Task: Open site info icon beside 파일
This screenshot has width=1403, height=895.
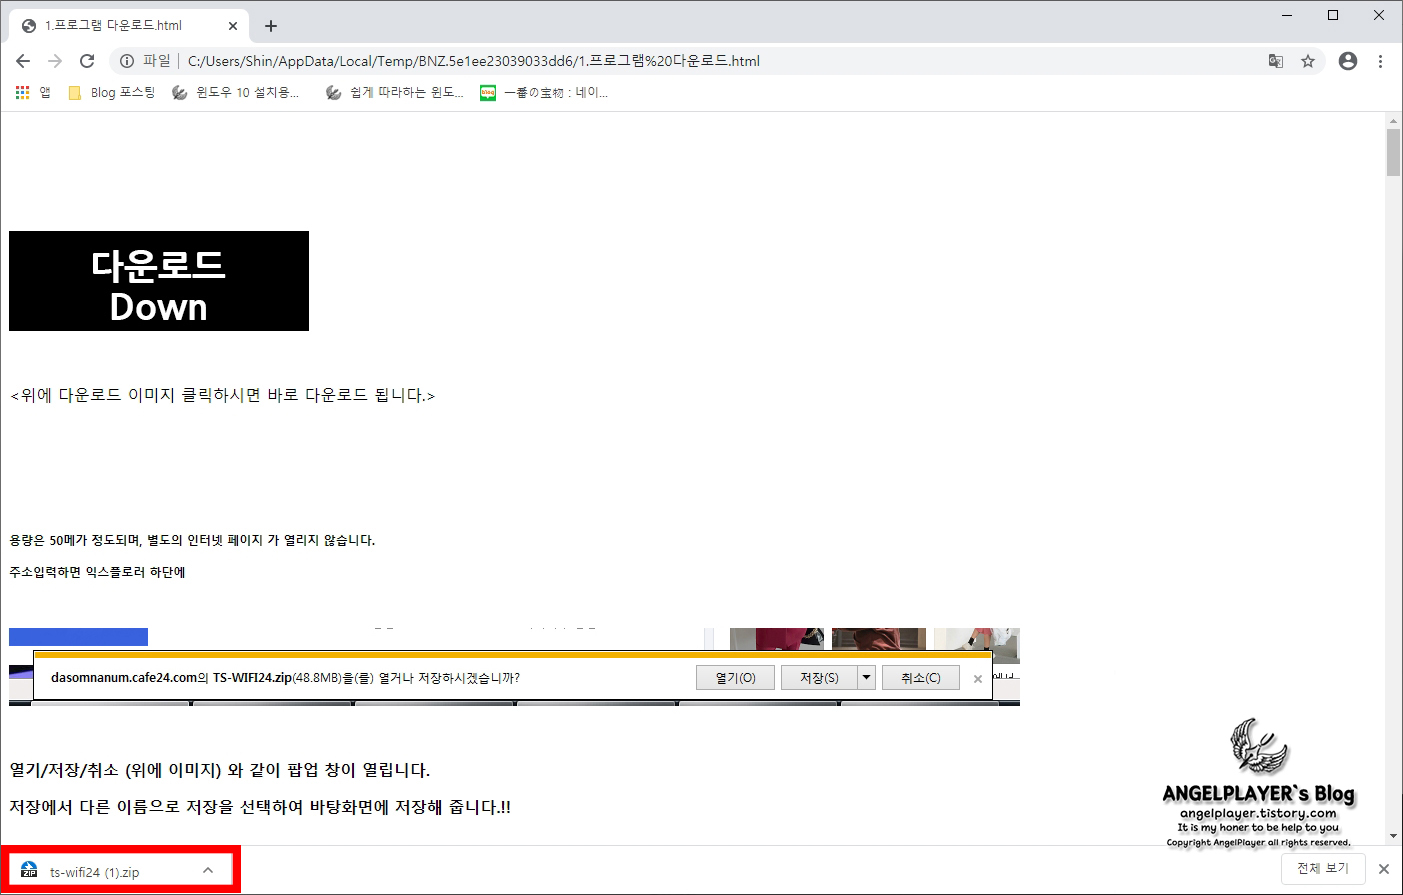Action: point(127,61)
